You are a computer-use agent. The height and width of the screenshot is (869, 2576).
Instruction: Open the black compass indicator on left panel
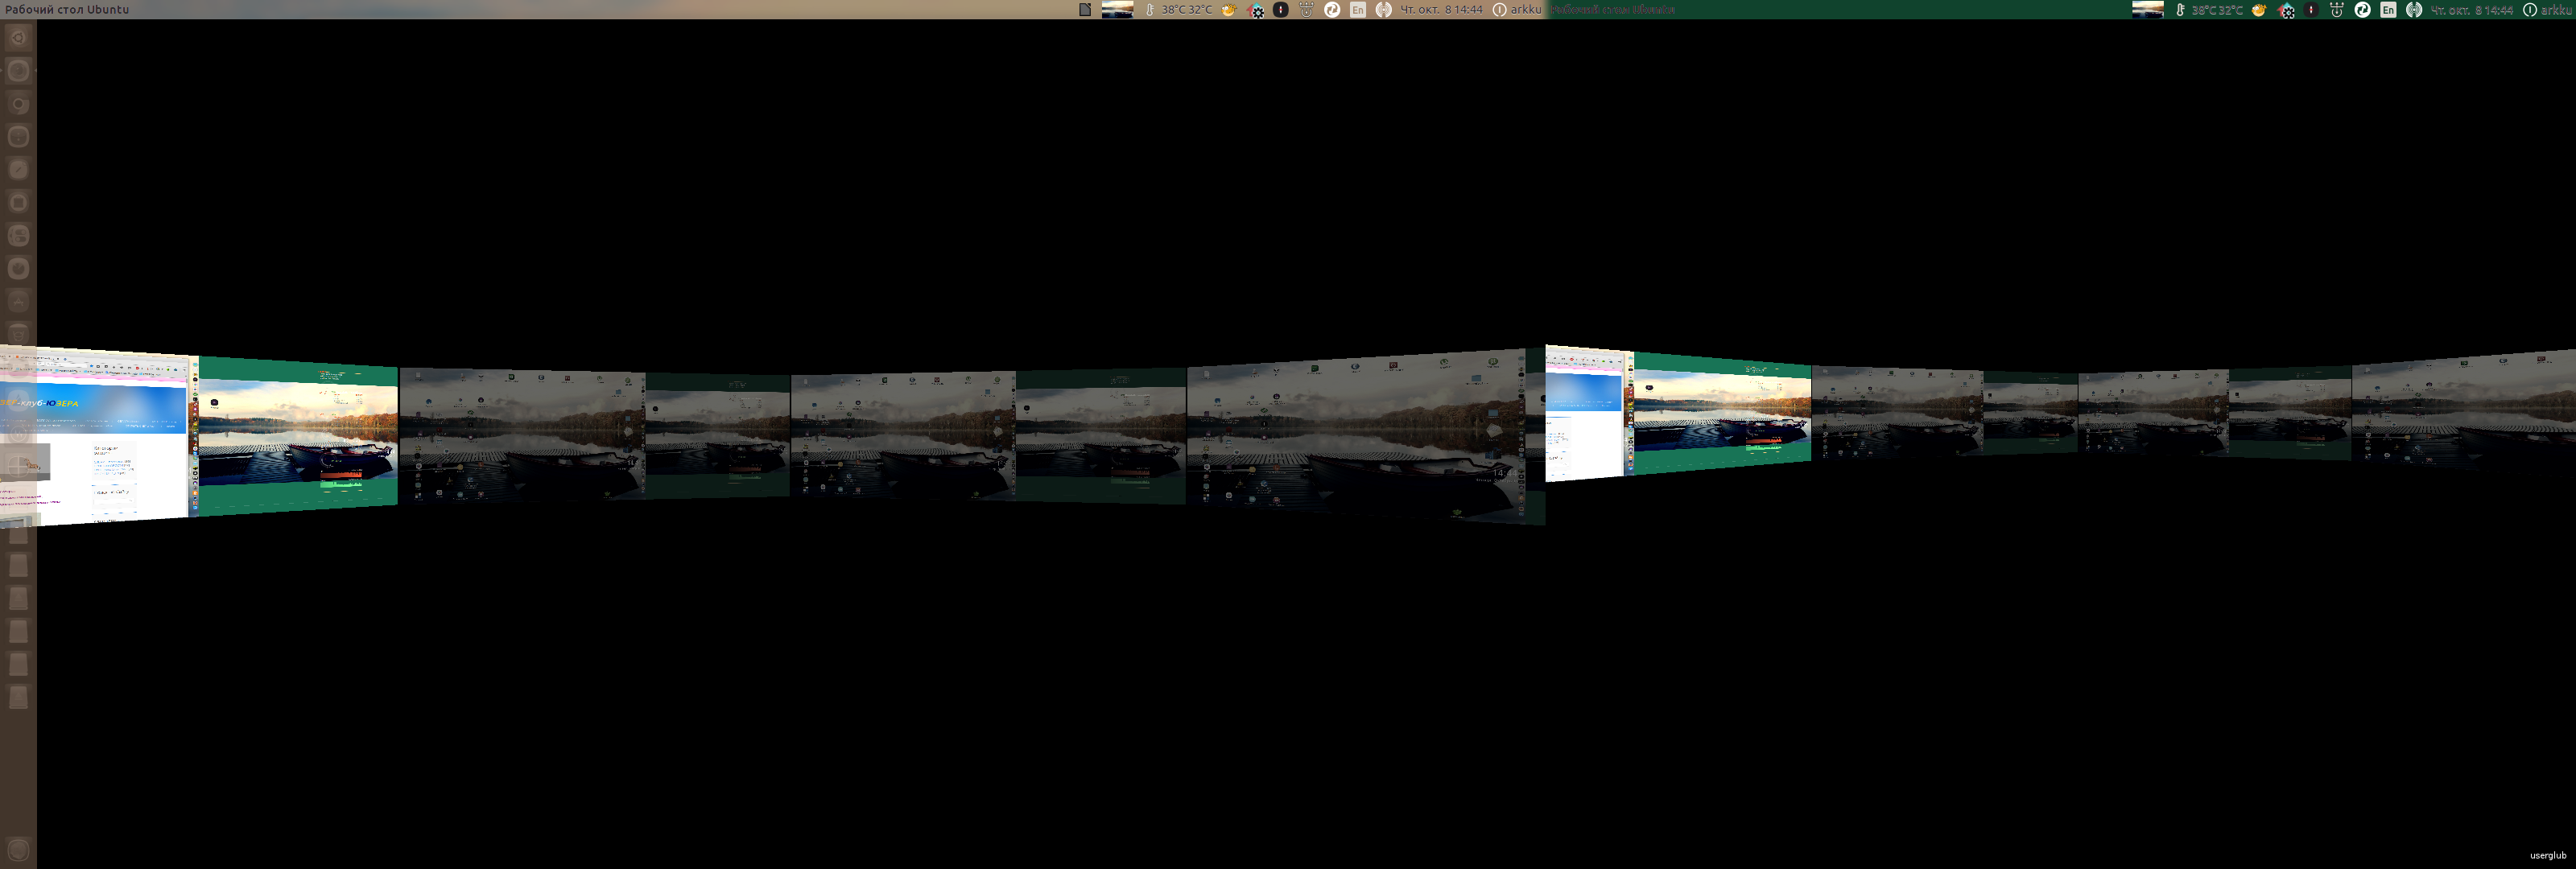1281,10
